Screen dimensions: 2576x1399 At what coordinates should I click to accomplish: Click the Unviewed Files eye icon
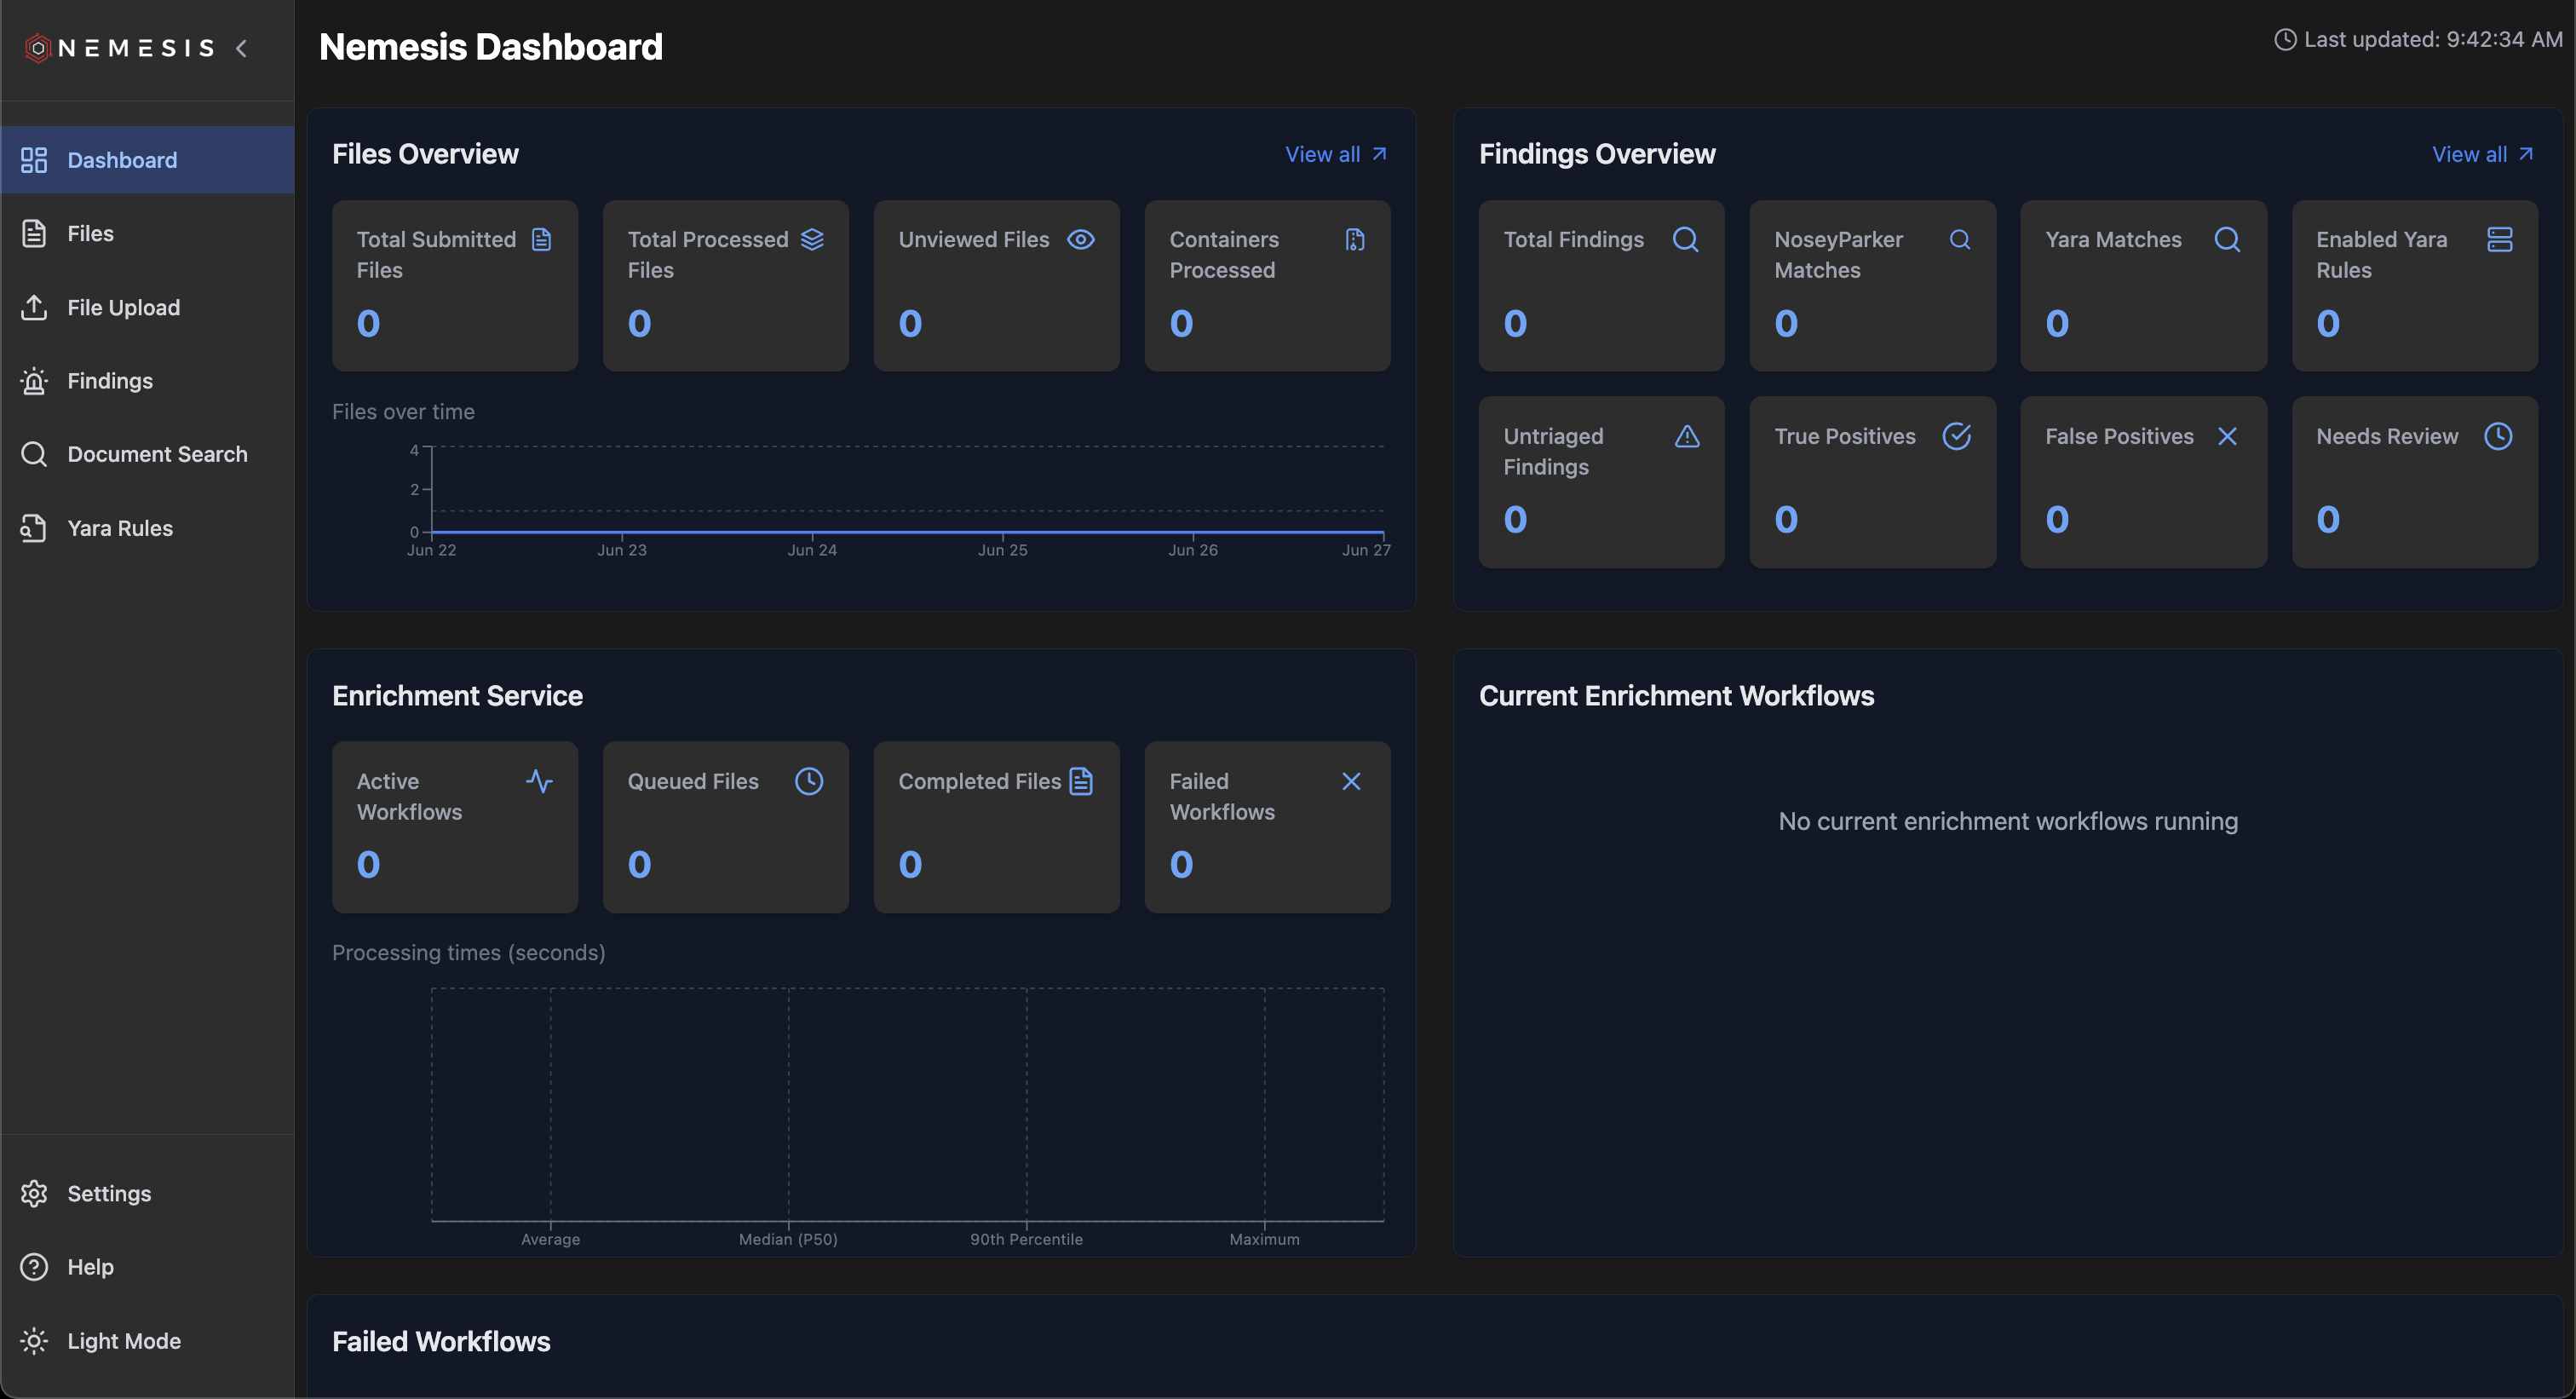click(1081, 240)
